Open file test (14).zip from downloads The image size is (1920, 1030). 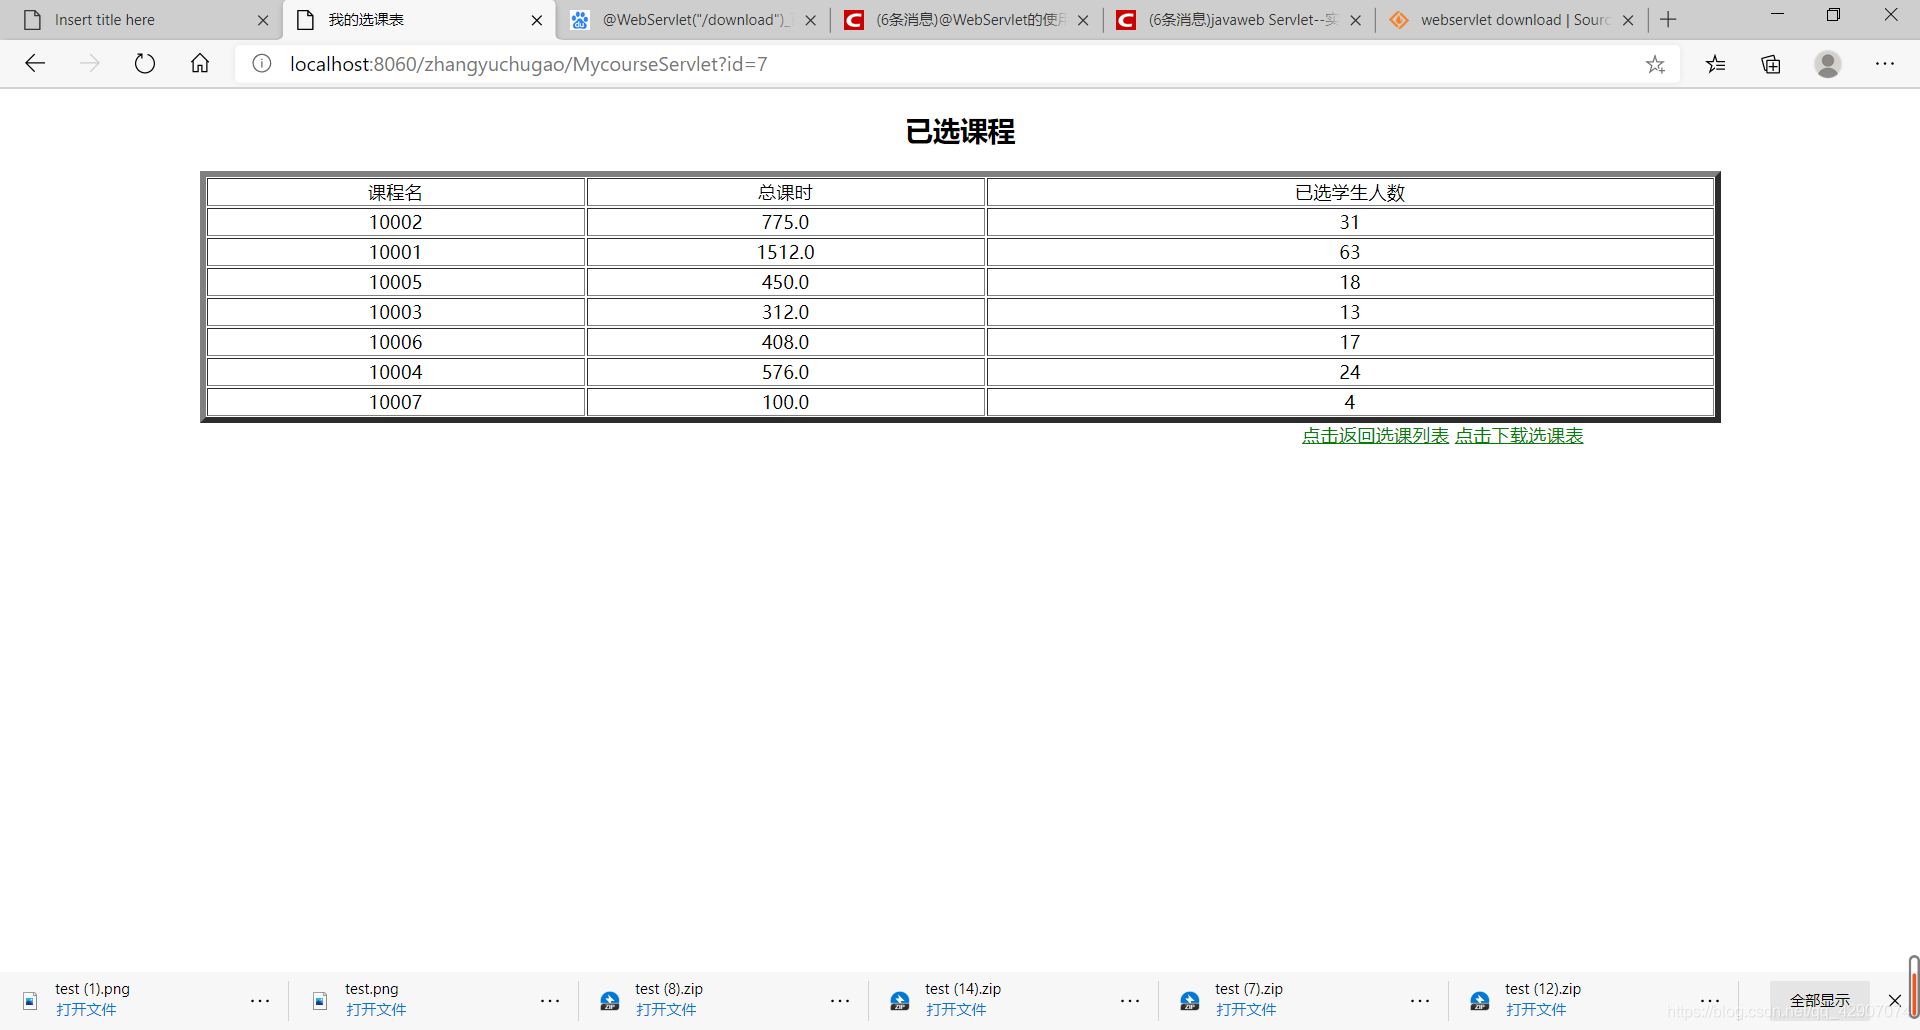click(x=956, y=1010)
